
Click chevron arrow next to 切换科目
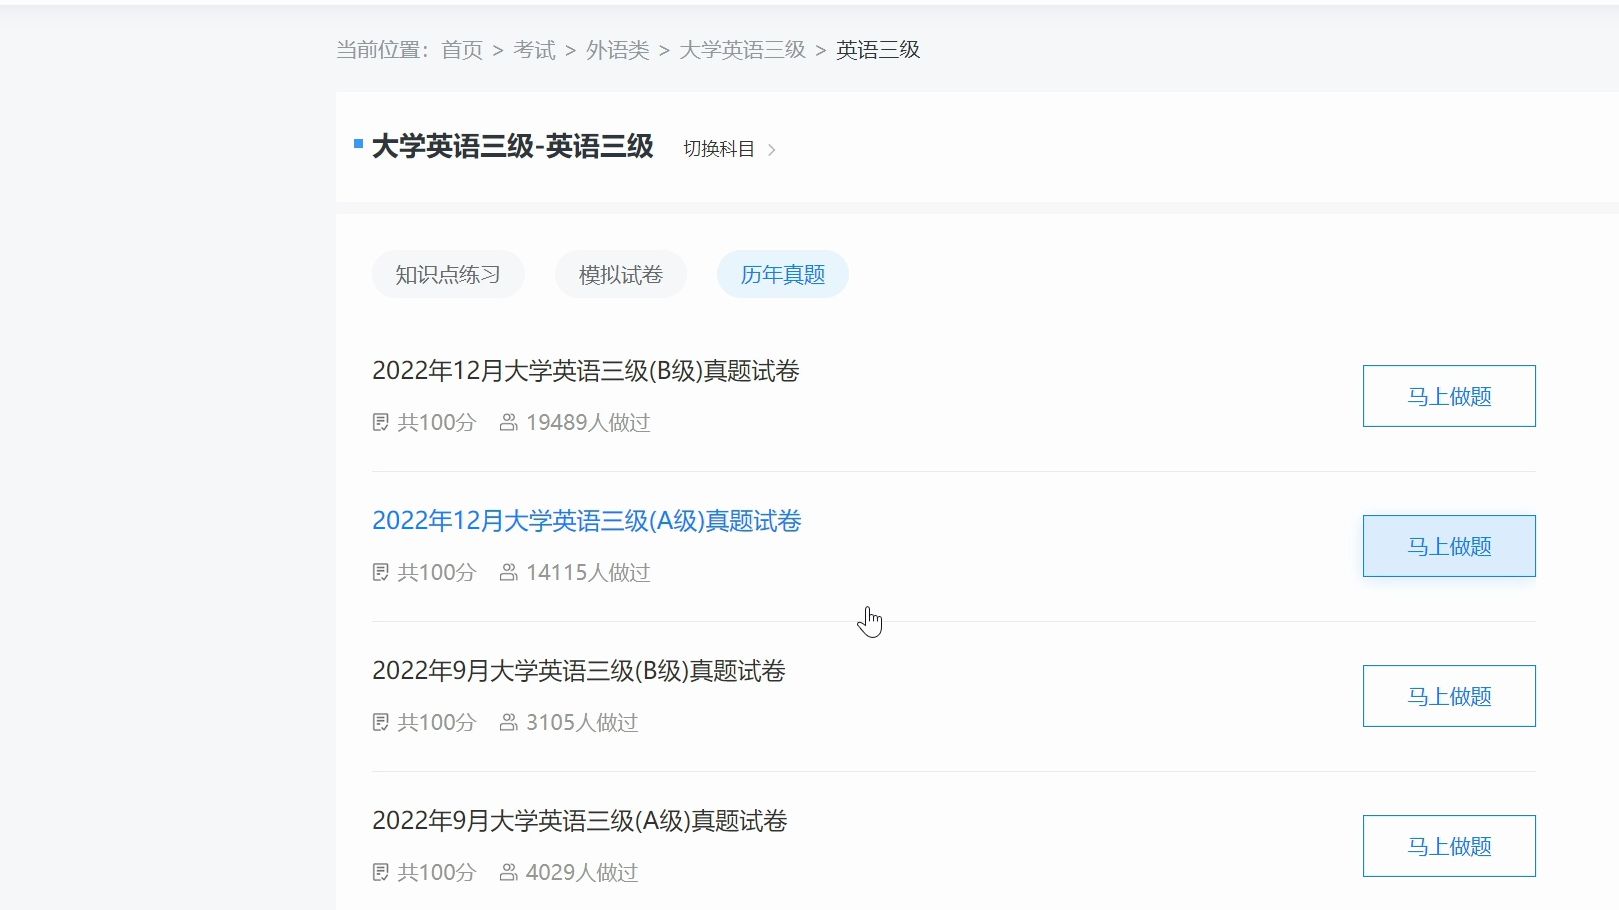(x=771, y=150)
